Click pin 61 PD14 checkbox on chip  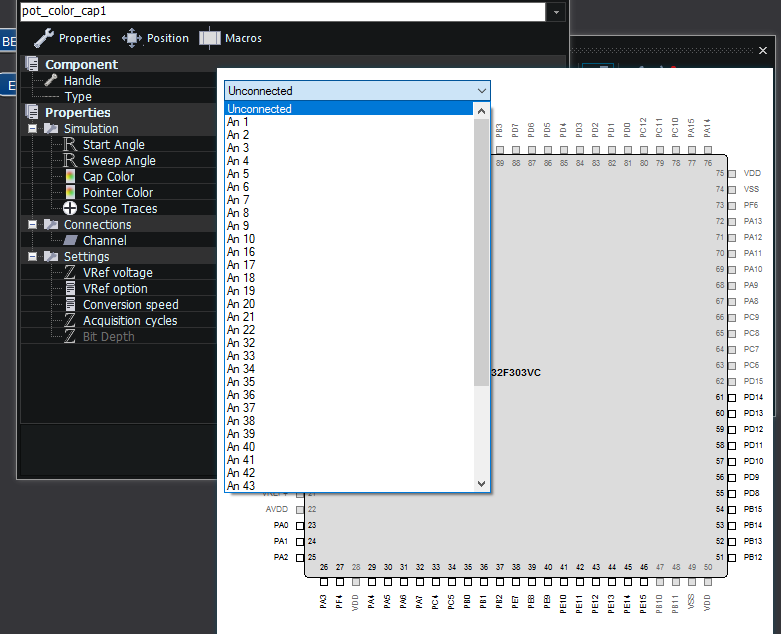[x=732, y=397]
